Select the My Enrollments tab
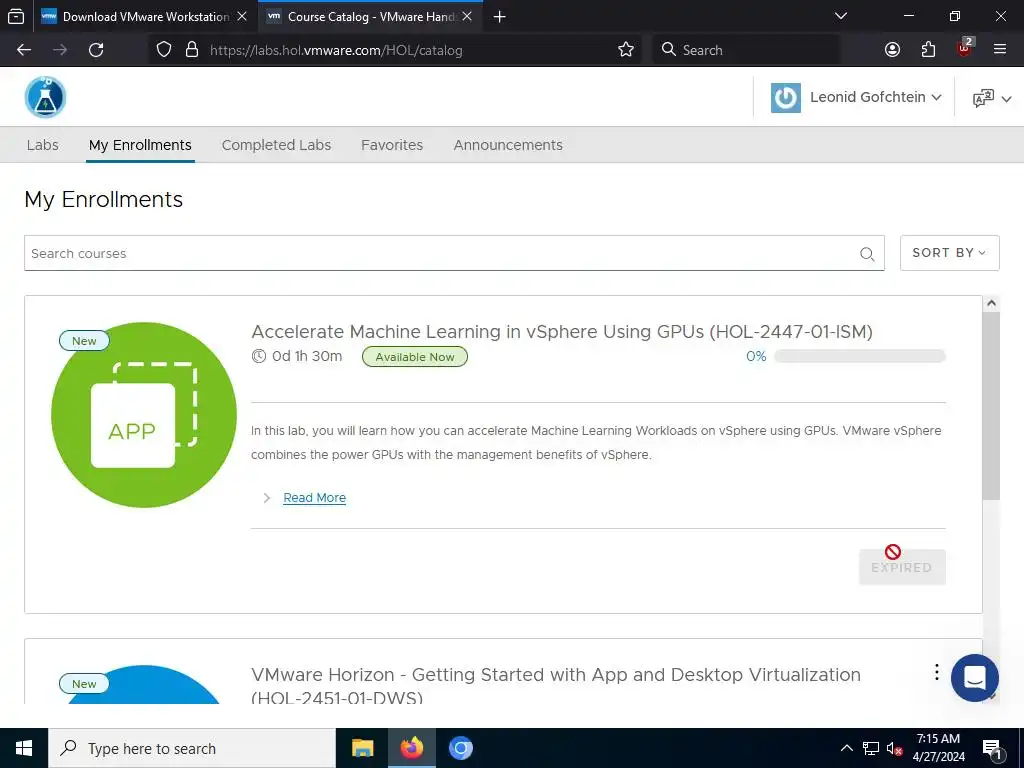This screenshot has height=768, width=1024. (140, 145)
